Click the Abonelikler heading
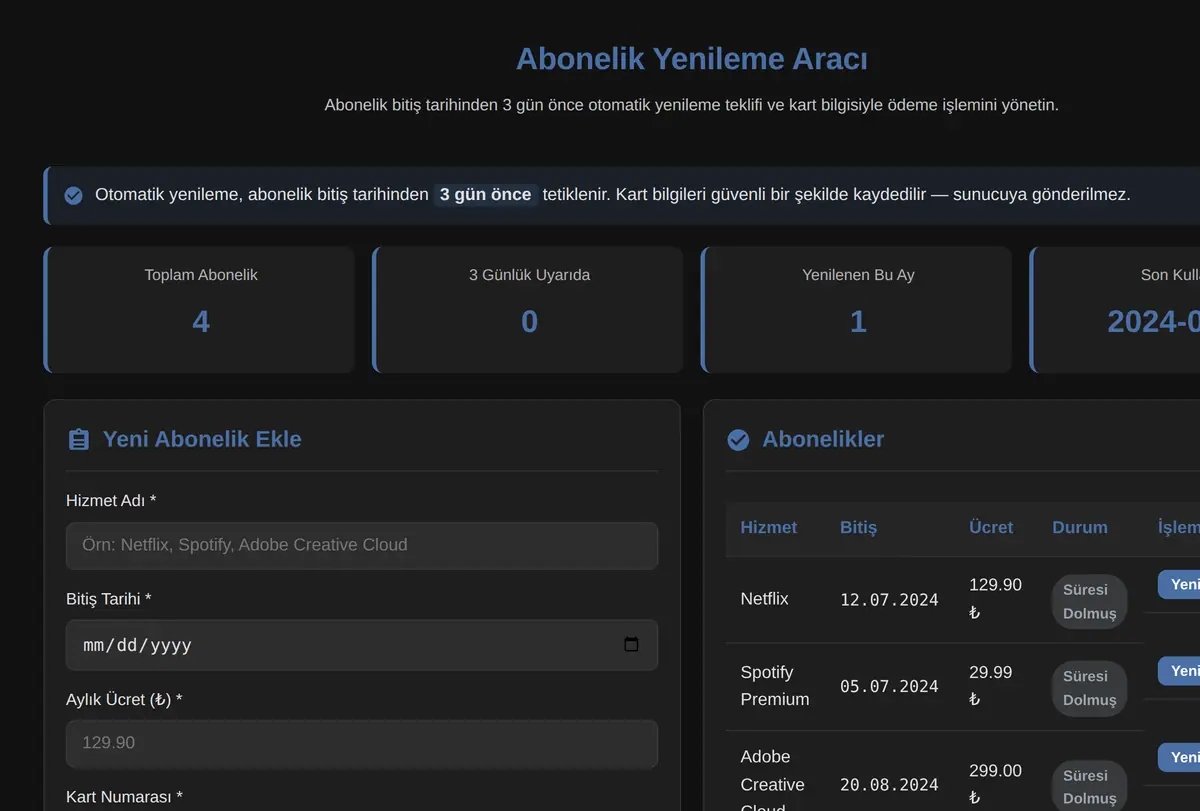The width and height of the screenshot is (1200, 811). point(823,439)
